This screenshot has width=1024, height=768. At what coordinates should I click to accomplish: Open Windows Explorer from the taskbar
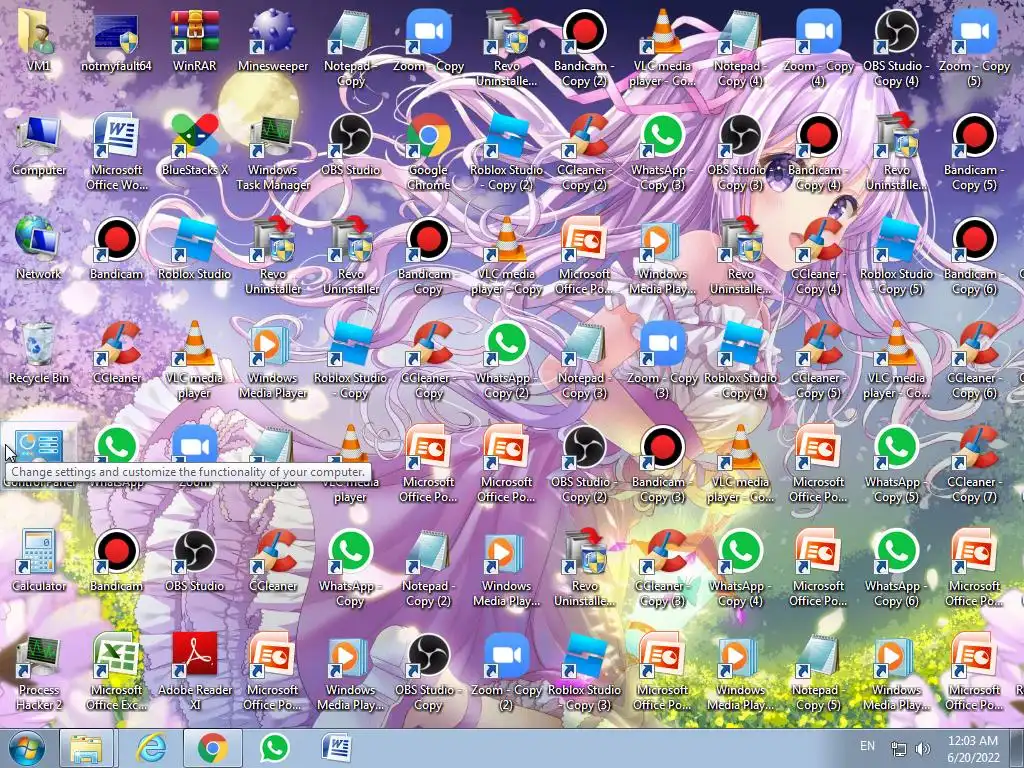click(x=87, y=748)
